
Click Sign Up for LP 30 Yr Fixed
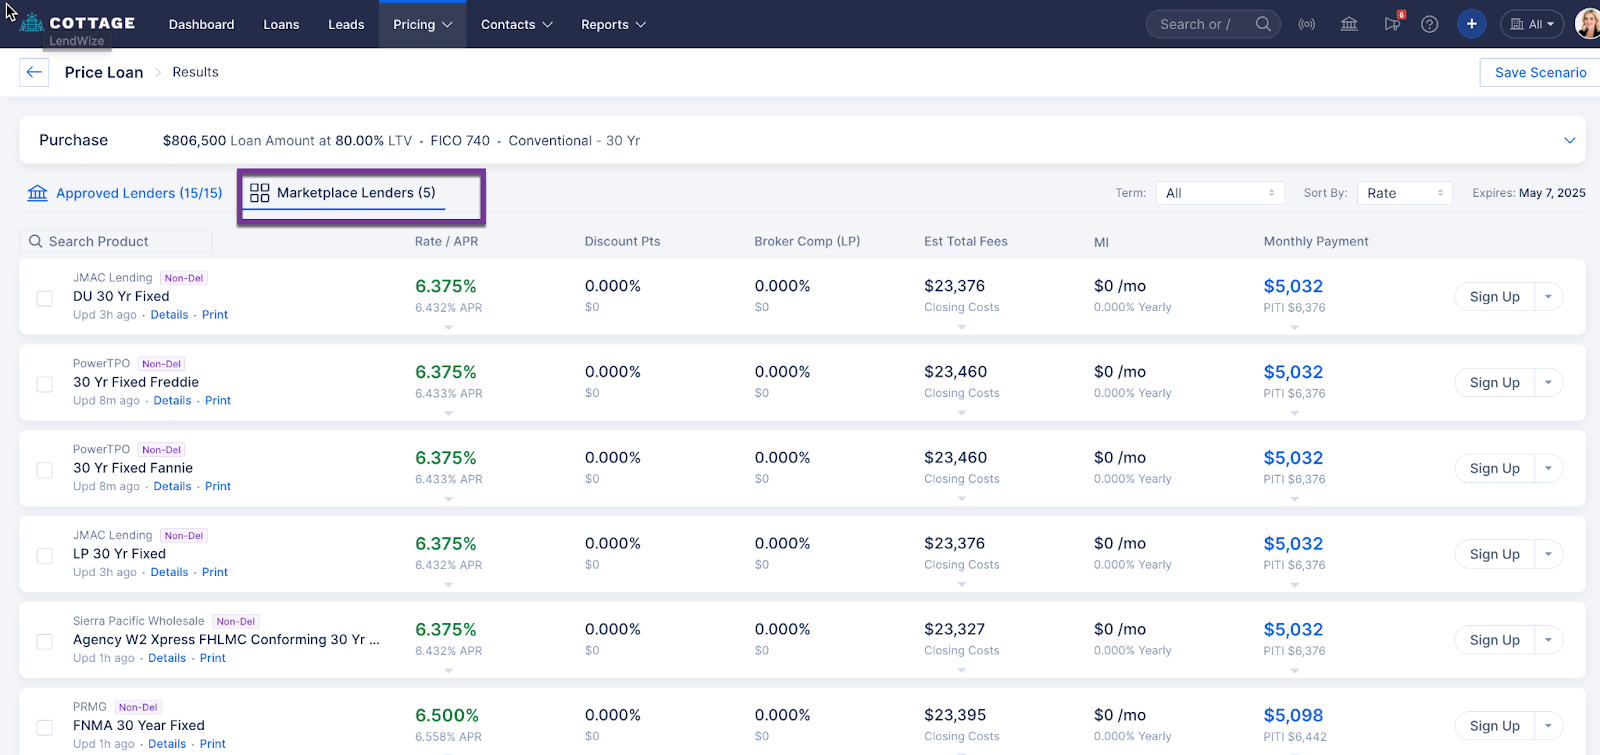[x=1494, y=555]
